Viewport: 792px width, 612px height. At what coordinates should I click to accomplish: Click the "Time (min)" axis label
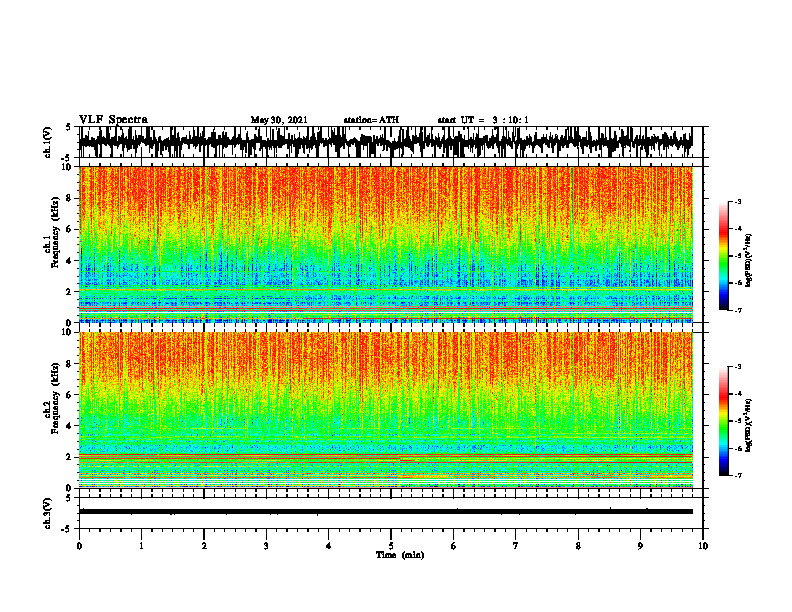400,555
